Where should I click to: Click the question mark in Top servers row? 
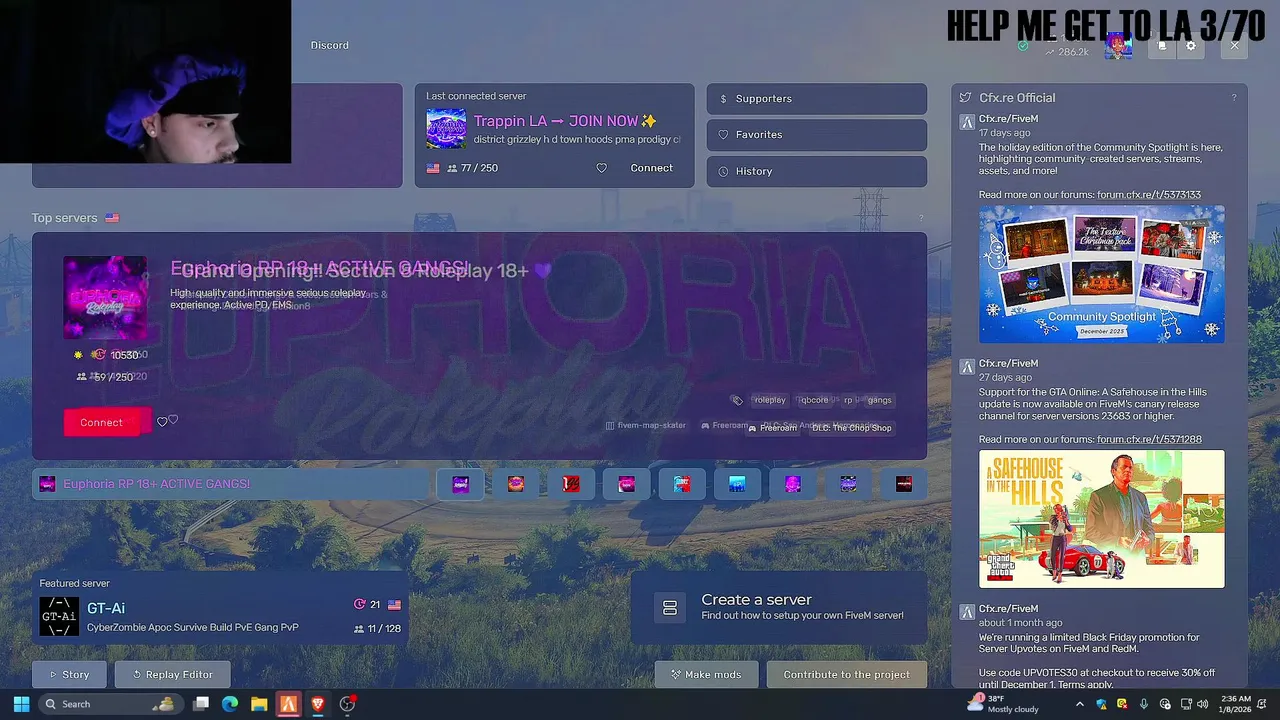[921, 218]
